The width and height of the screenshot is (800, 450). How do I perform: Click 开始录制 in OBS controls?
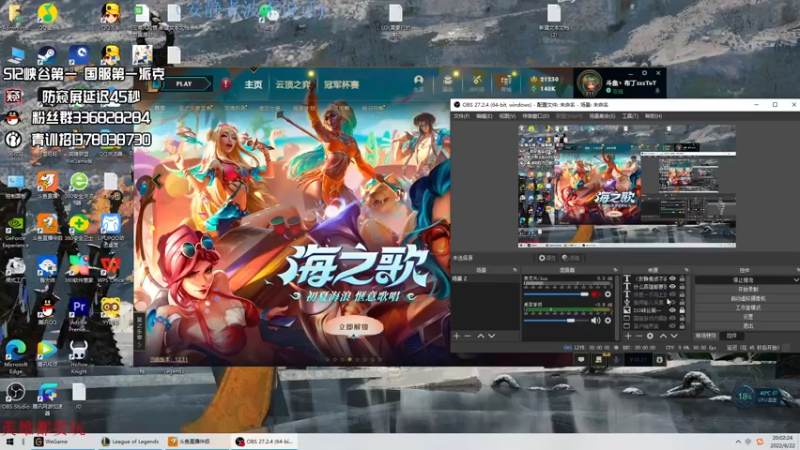click(x=748, y=289)
